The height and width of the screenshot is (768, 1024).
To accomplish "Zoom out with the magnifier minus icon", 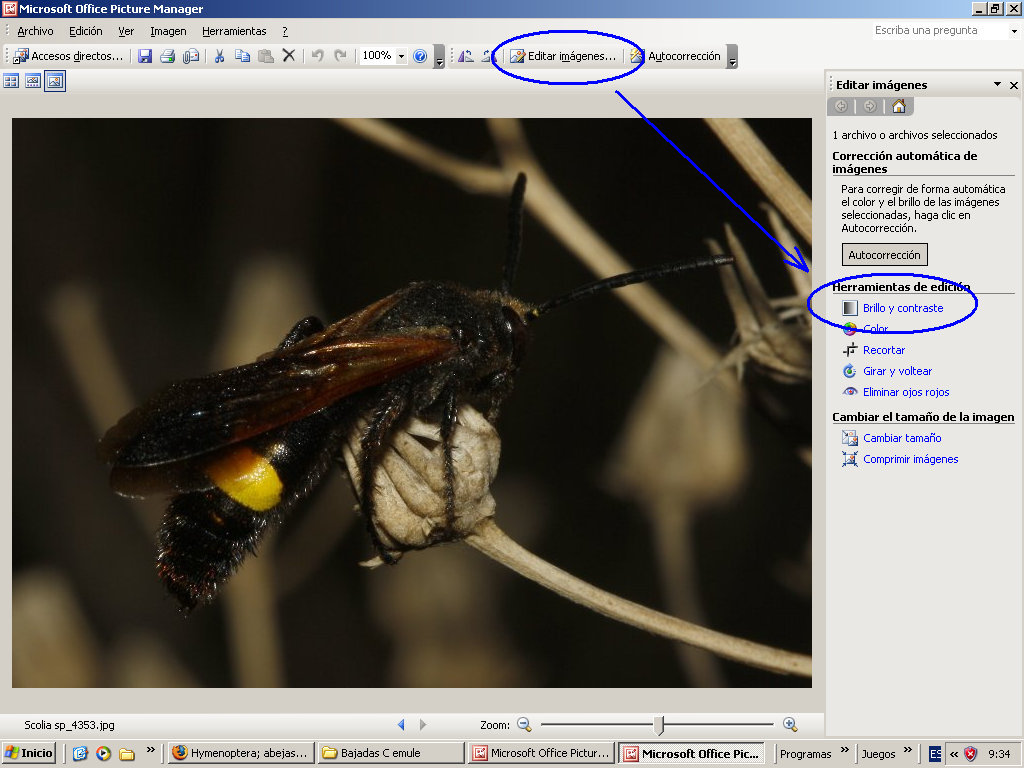I will (523, 725).
